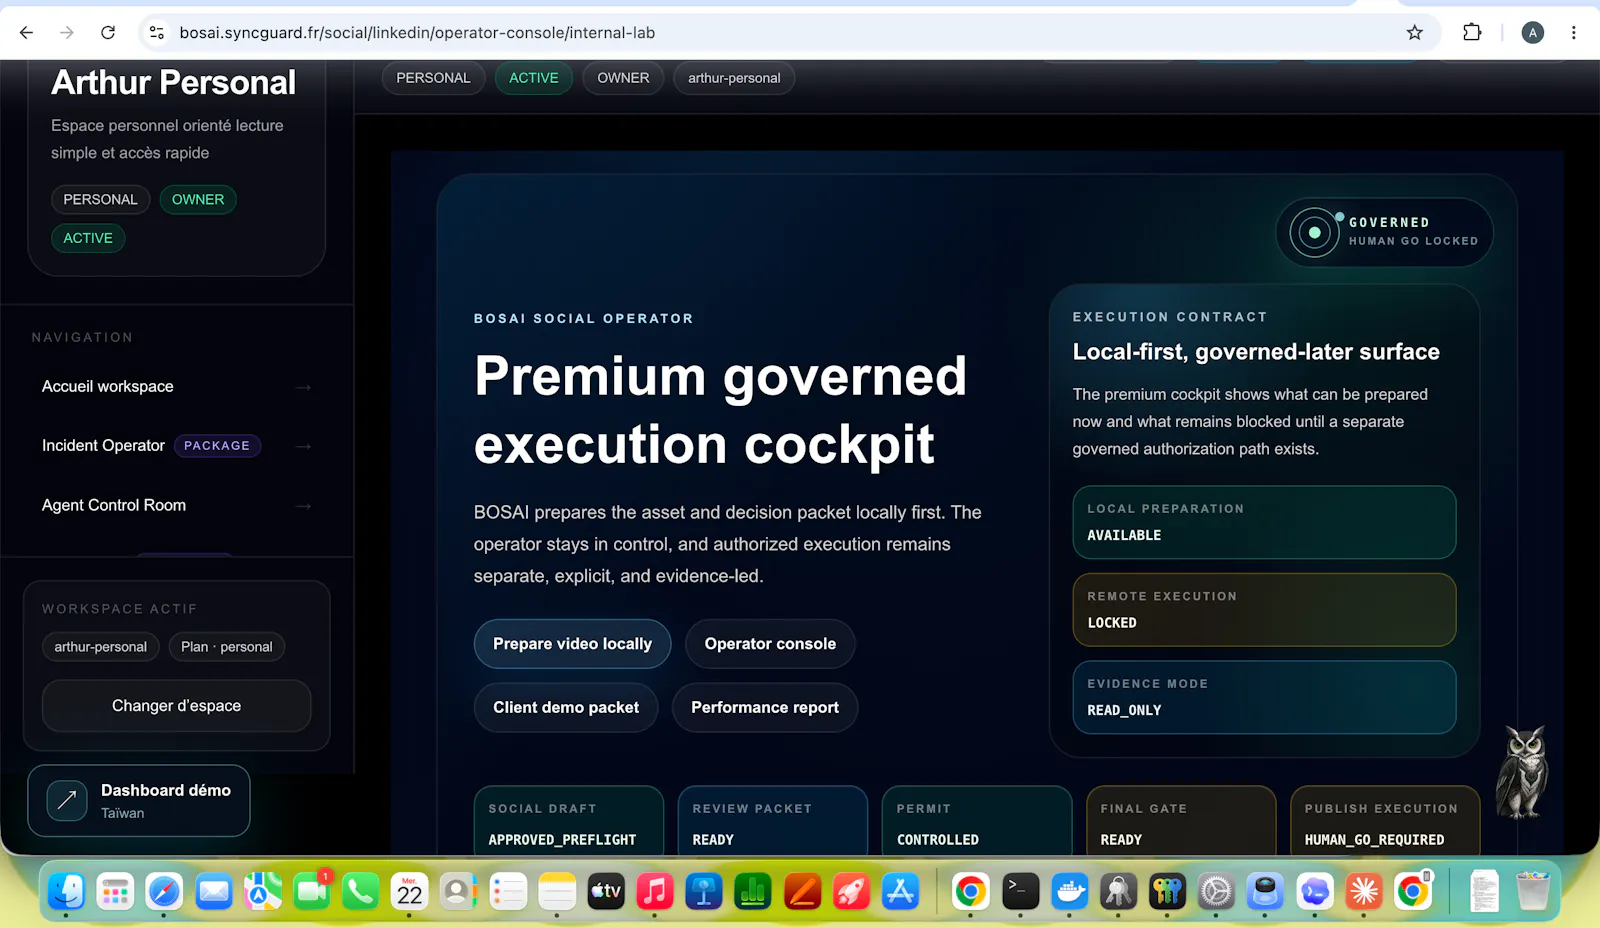Open Finder from the dock

(x=66, y=891)
